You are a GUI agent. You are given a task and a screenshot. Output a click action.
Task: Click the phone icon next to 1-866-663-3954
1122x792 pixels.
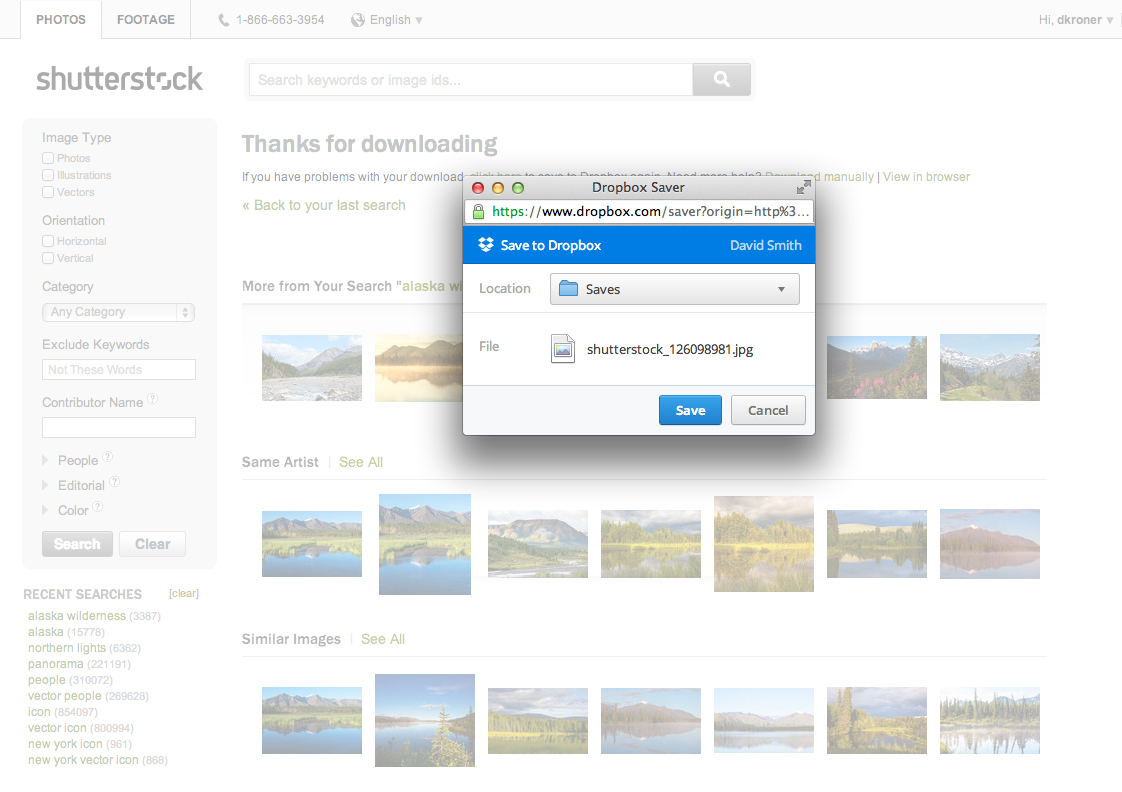[x=222, y=19]
